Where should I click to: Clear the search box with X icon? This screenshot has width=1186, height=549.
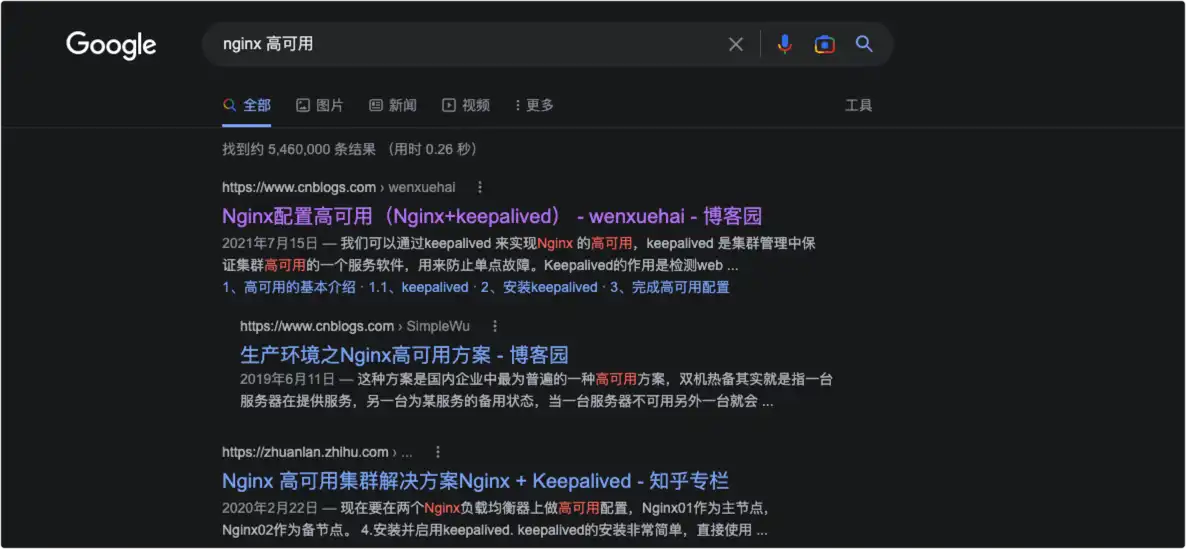click(735, 45)
